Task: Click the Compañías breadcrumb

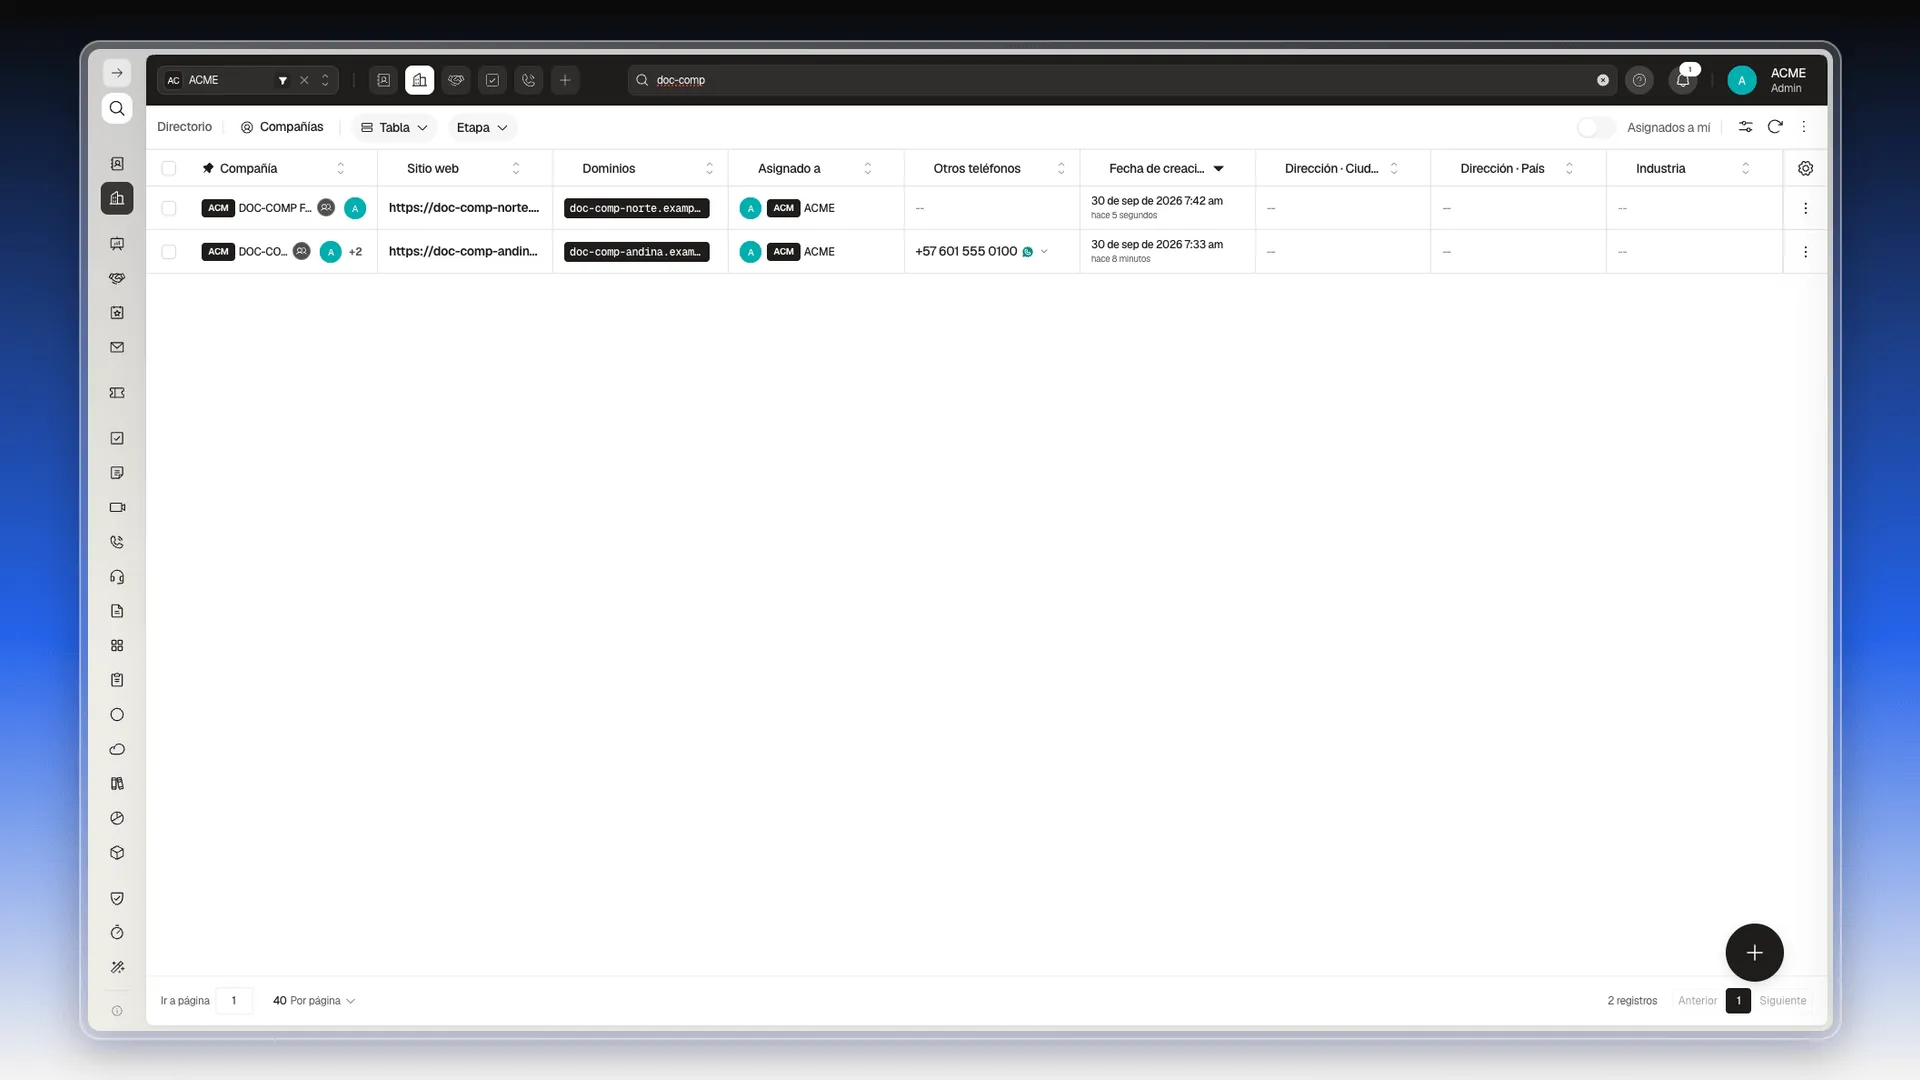Action: point(282,127)
